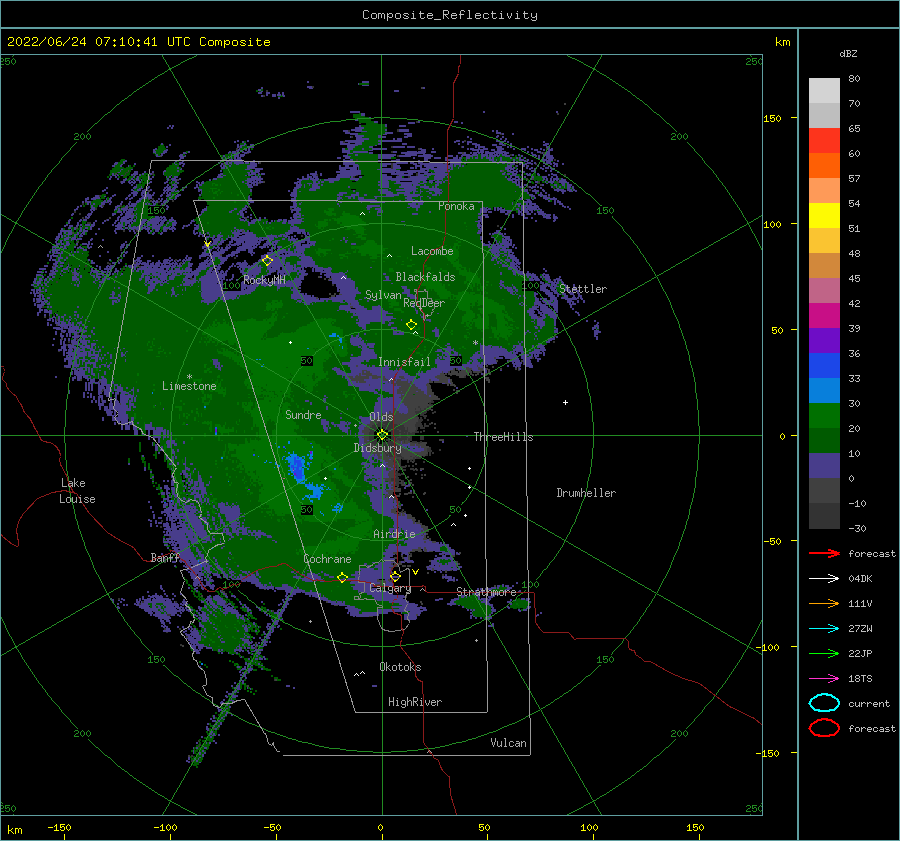Click the Lacombe city label
900x841 pixels.
(432, 251)
